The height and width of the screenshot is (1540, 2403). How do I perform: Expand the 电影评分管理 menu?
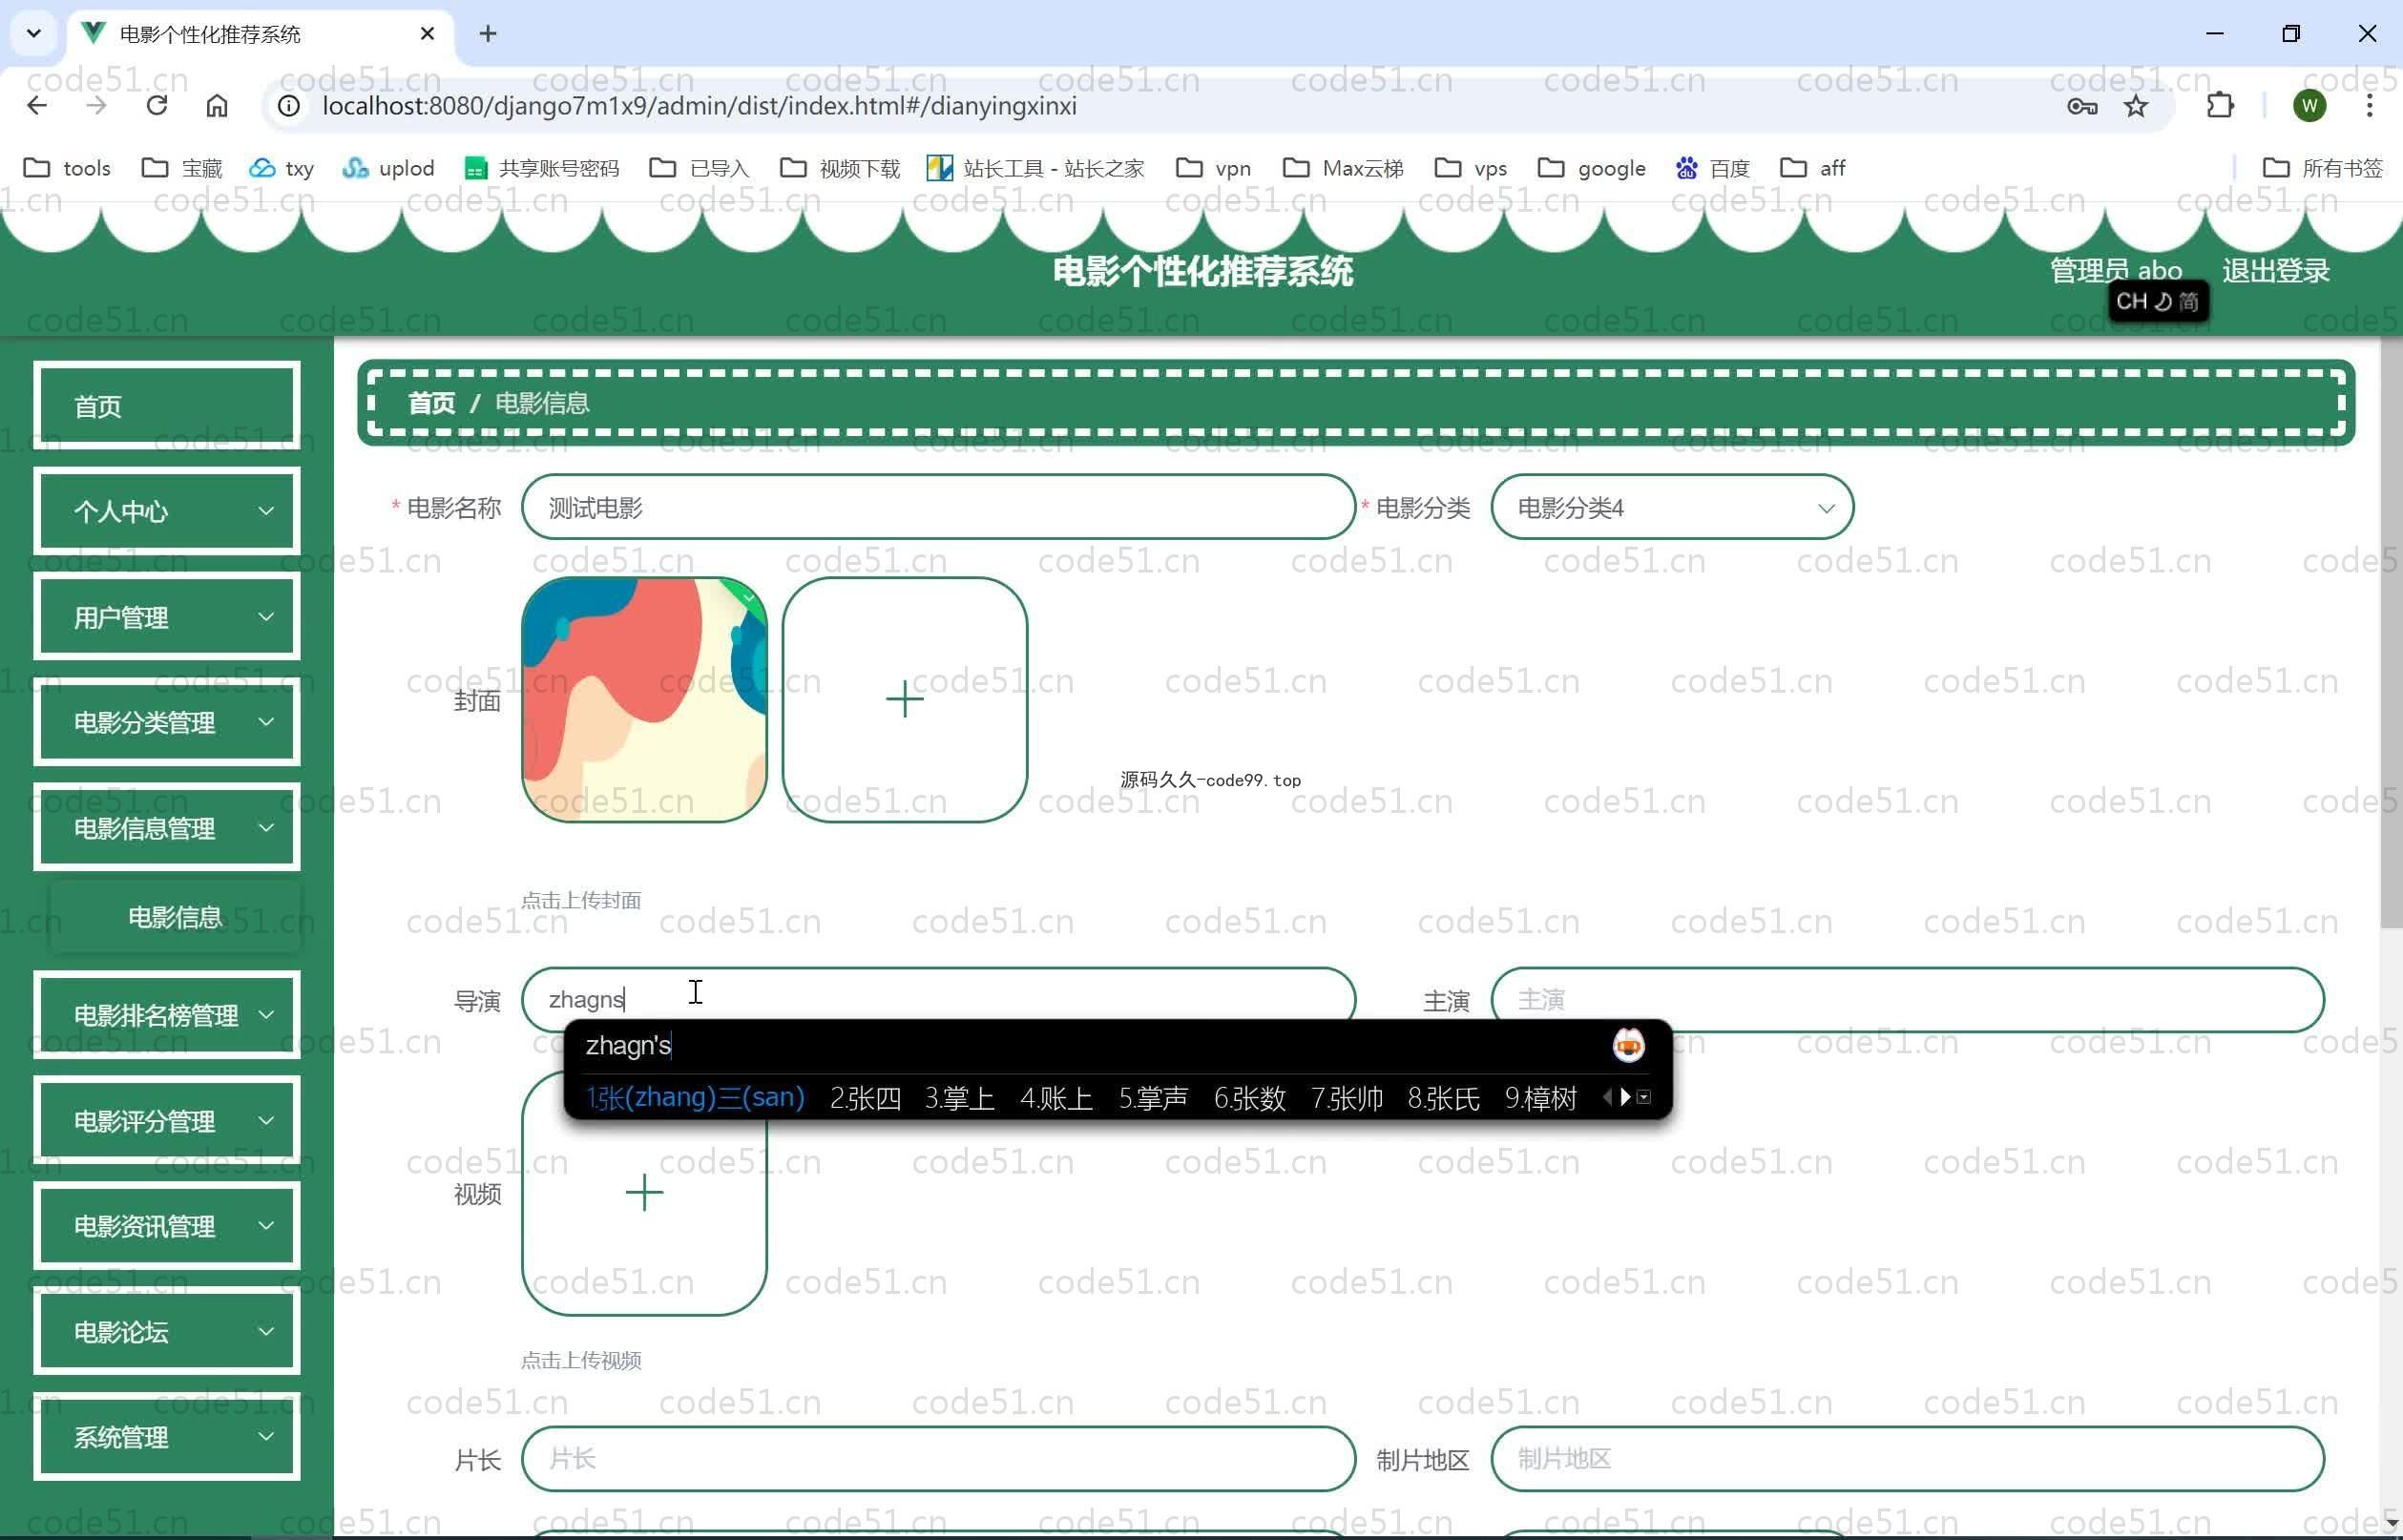tap(167, 1121)
